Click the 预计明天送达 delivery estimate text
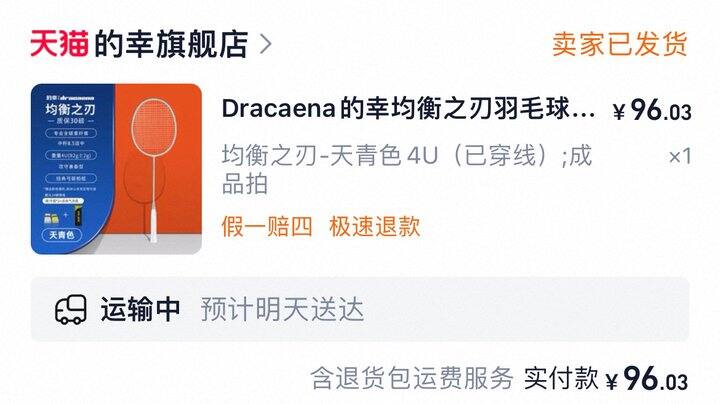 (282, 309)
